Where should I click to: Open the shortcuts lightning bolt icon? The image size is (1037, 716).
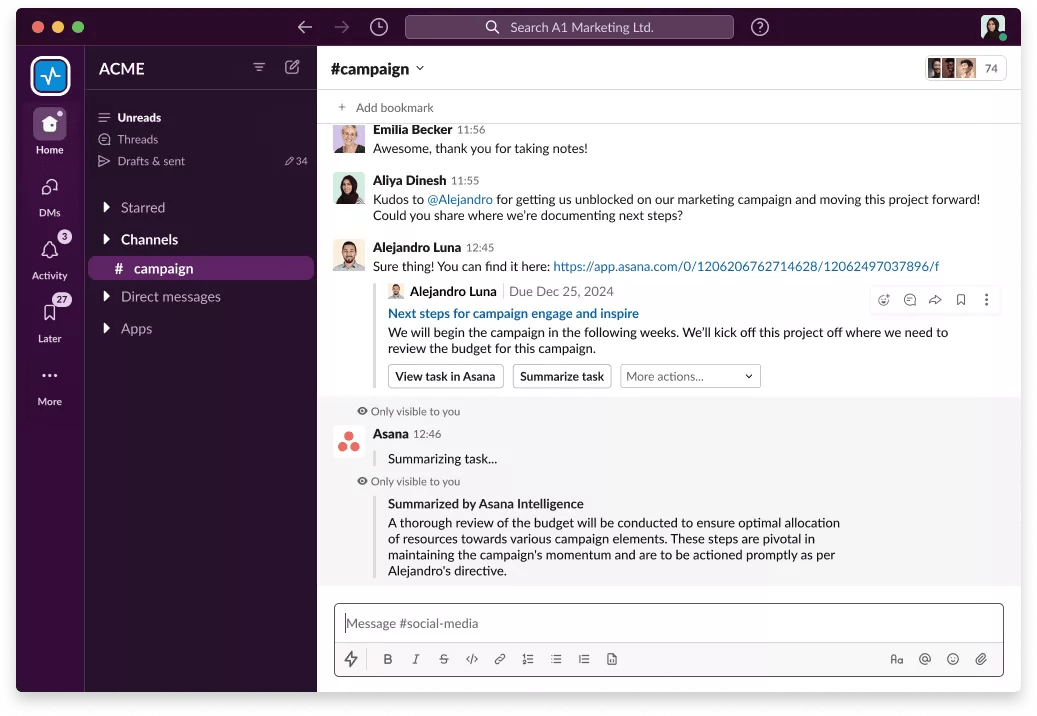351,659
